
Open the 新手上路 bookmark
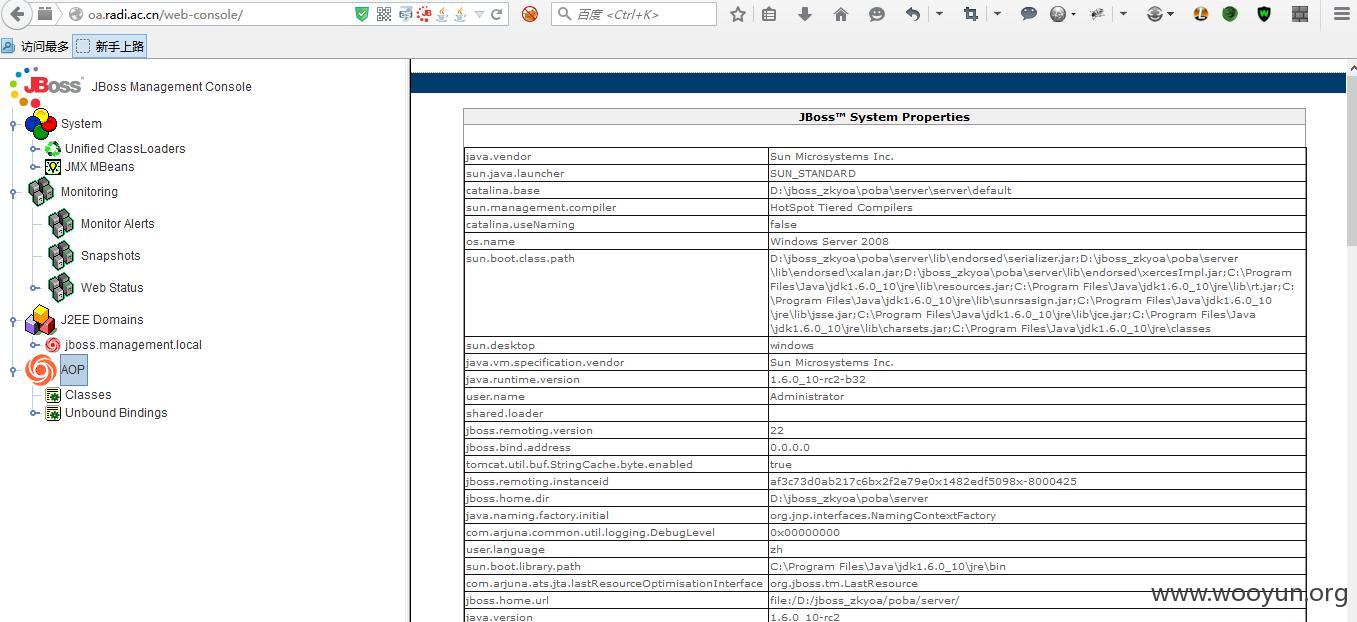110,46
